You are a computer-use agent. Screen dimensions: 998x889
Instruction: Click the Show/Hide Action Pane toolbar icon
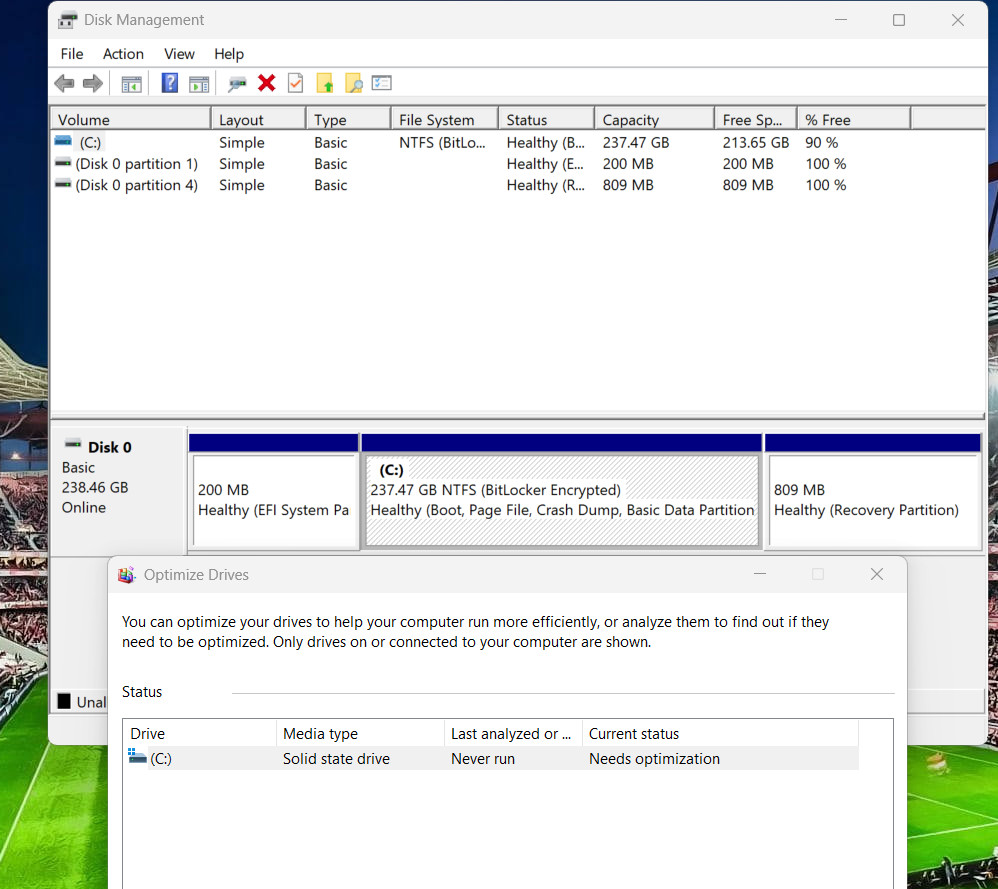(x=199, y=83)
